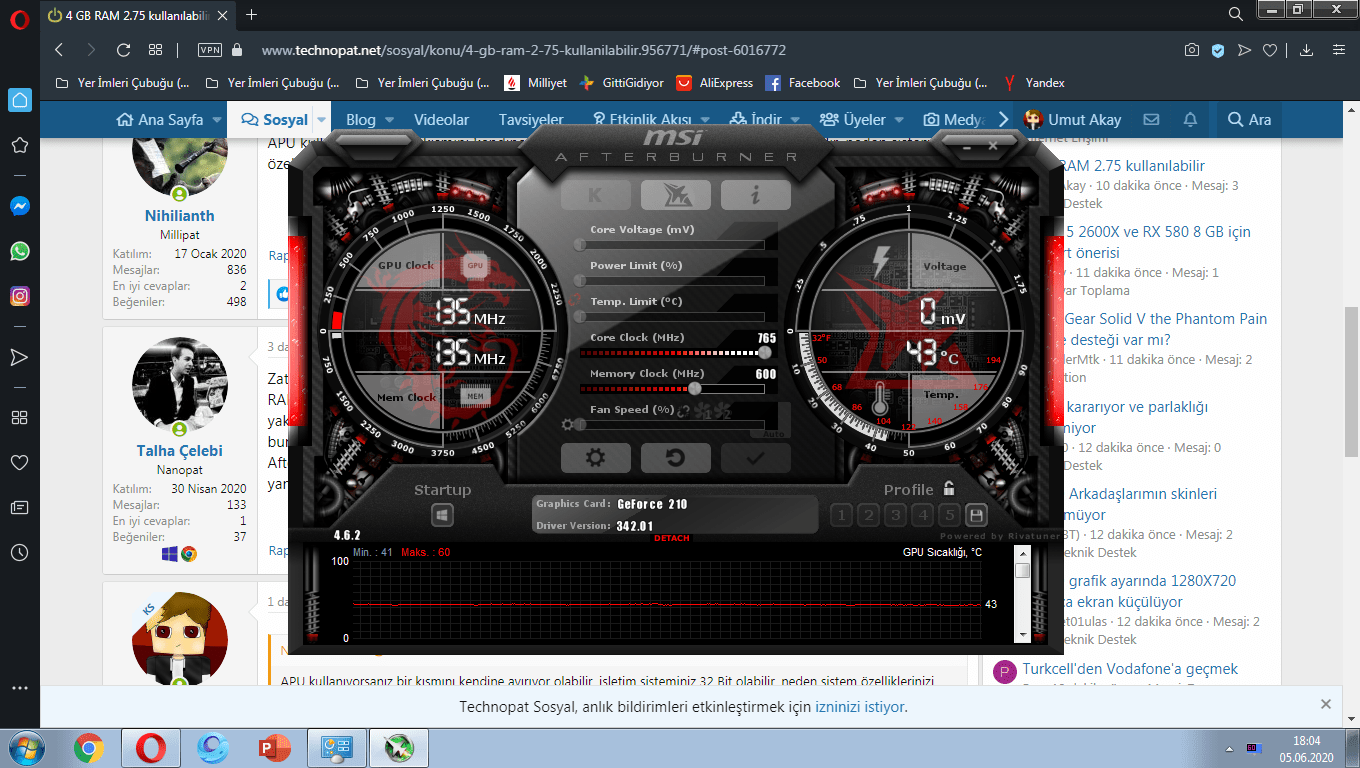Click the Core Clock slider handle
Image resolution: width=1360 pixels, height=768 pixels.
point(765,352)
